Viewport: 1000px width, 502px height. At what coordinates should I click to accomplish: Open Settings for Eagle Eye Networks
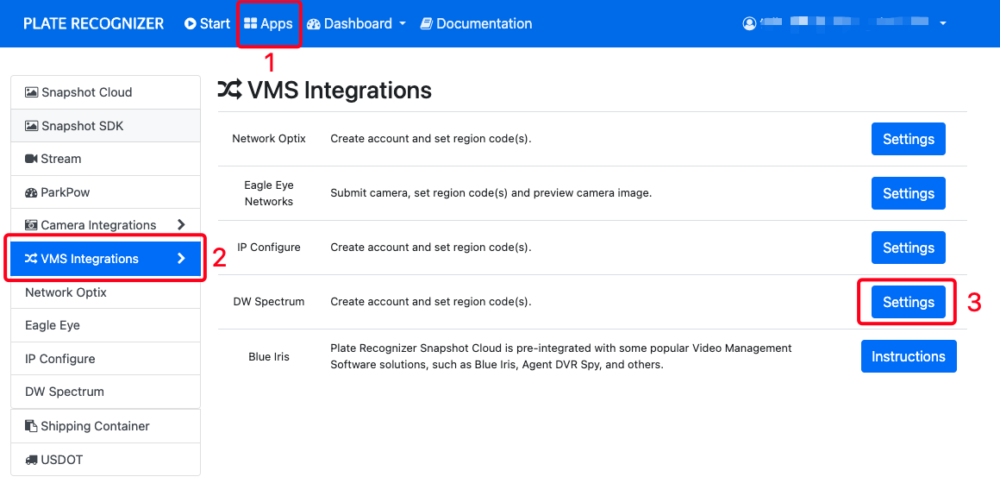click(x=908, y=193)
